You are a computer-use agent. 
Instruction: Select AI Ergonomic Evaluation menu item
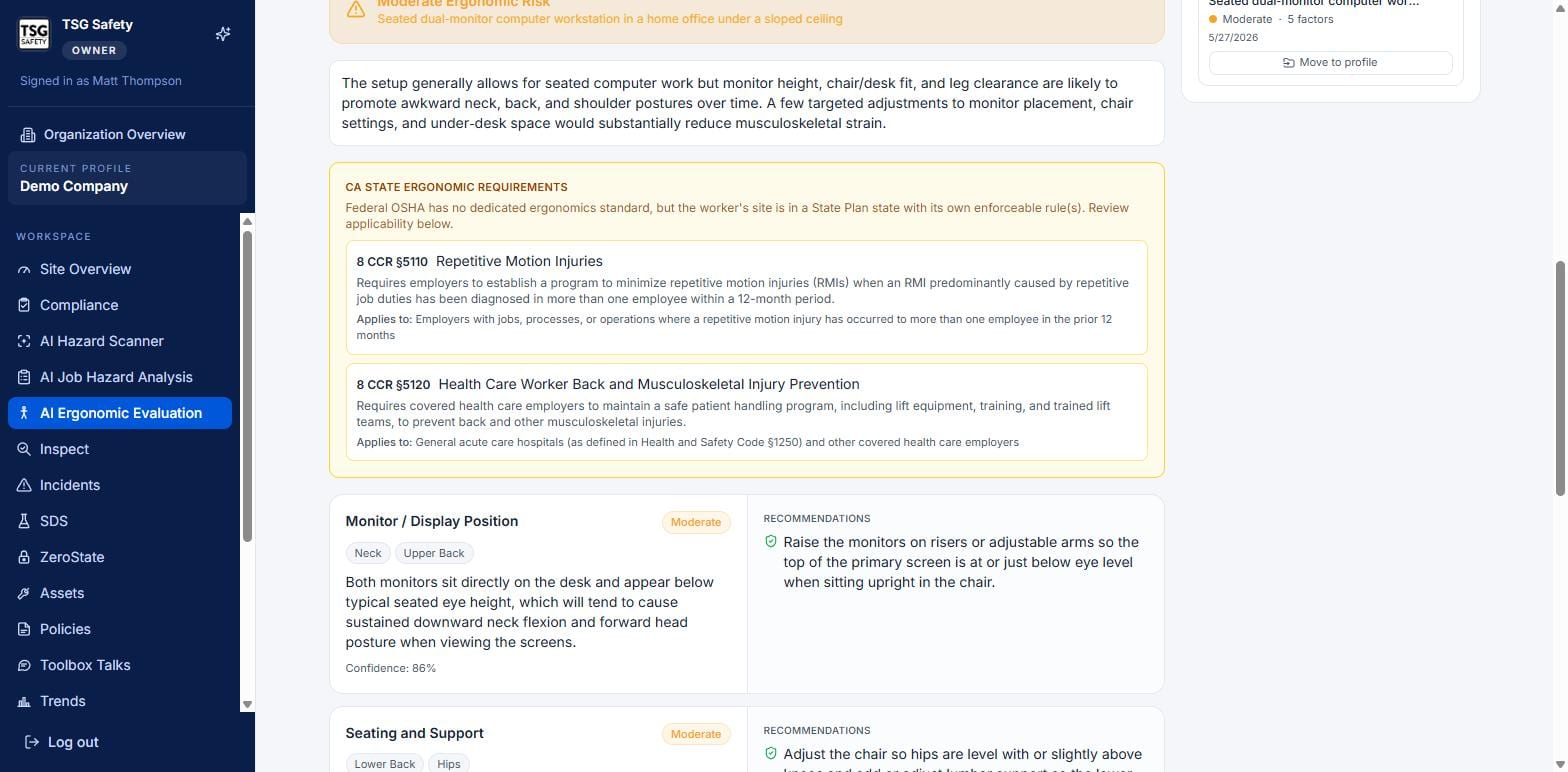(x=120, y=413)
